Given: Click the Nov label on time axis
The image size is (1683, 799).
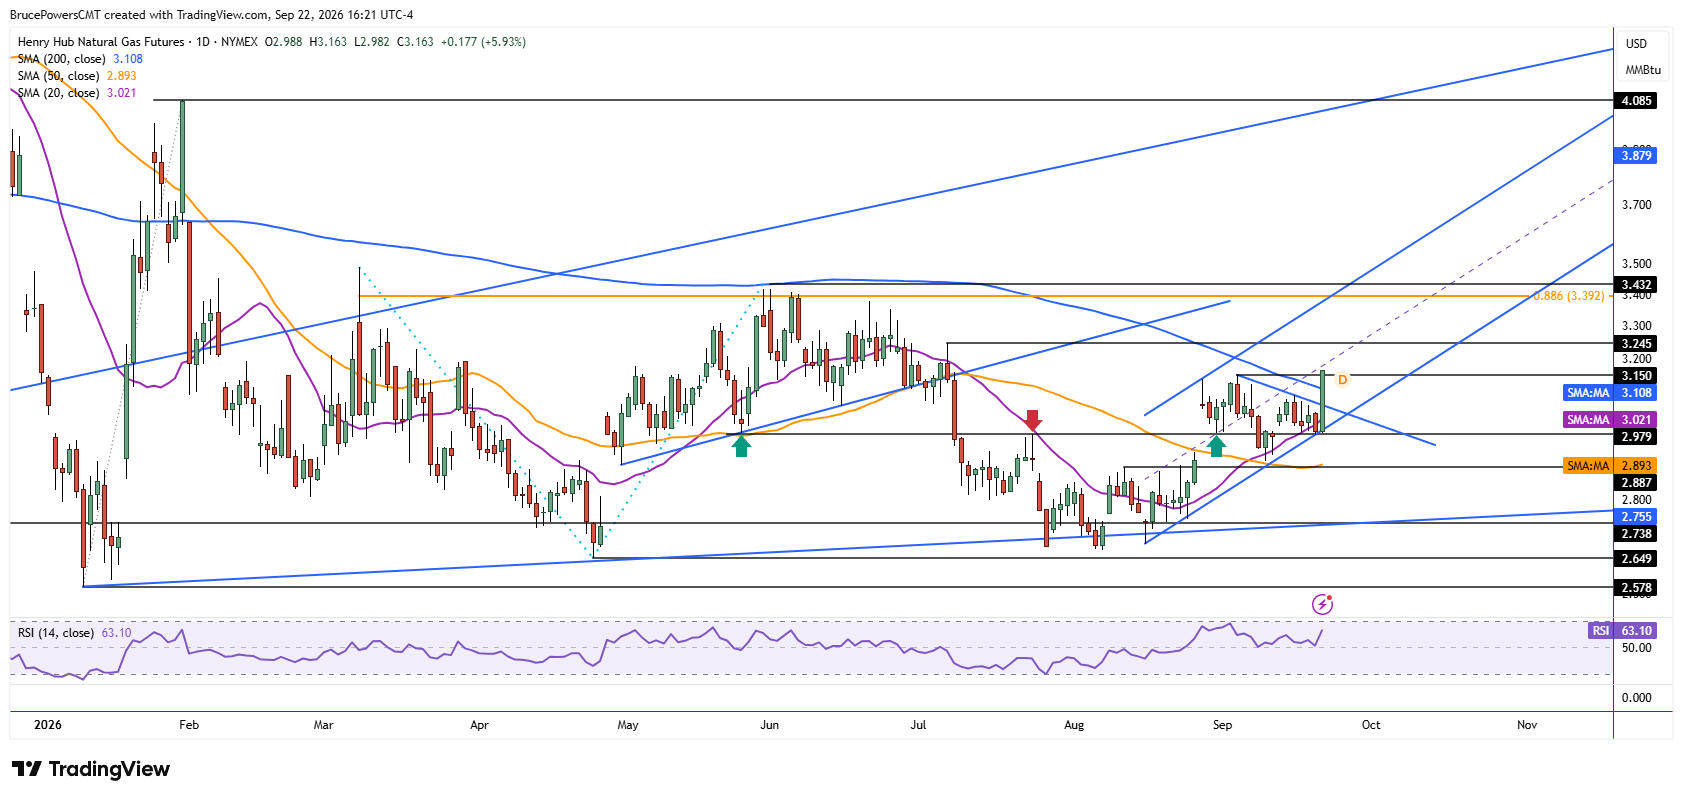Looking at the screenshot, I should coord(1527,725).
